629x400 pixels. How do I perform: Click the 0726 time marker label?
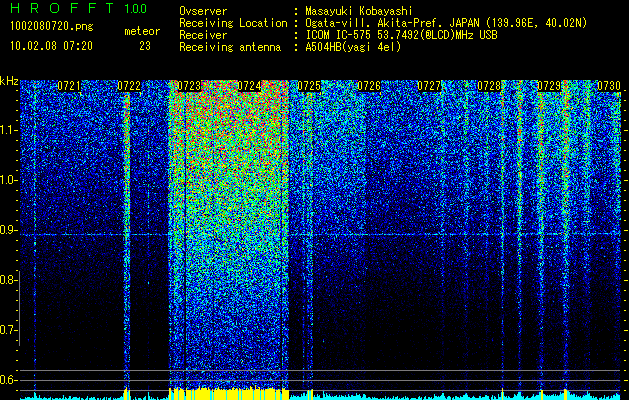point(369,86)
